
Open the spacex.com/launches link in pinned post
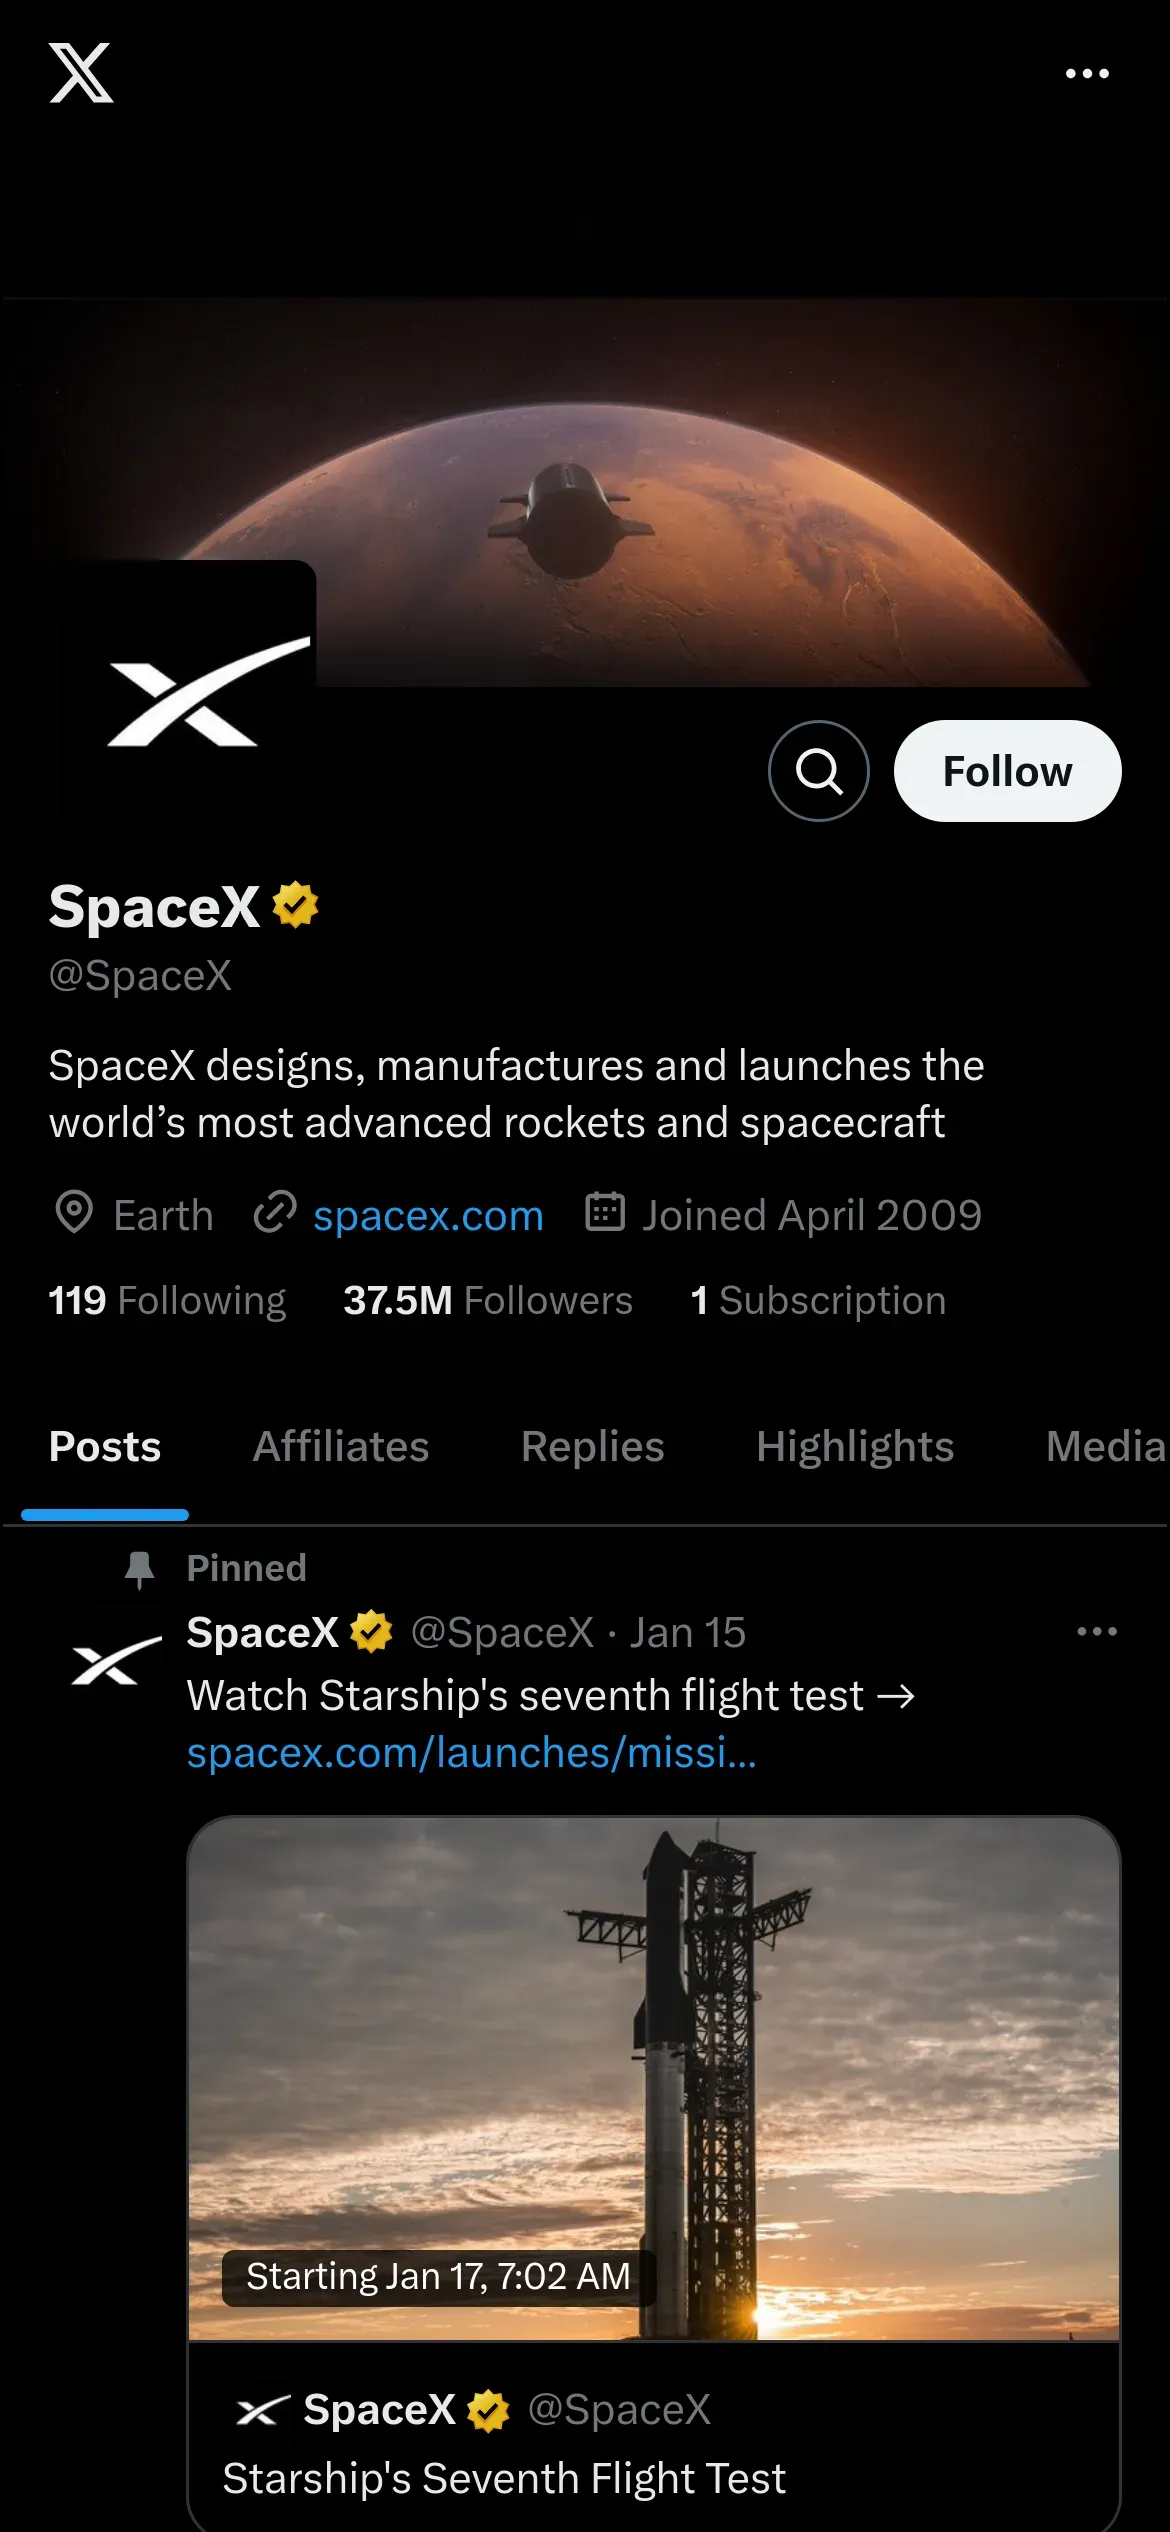tap(471, 1753)
